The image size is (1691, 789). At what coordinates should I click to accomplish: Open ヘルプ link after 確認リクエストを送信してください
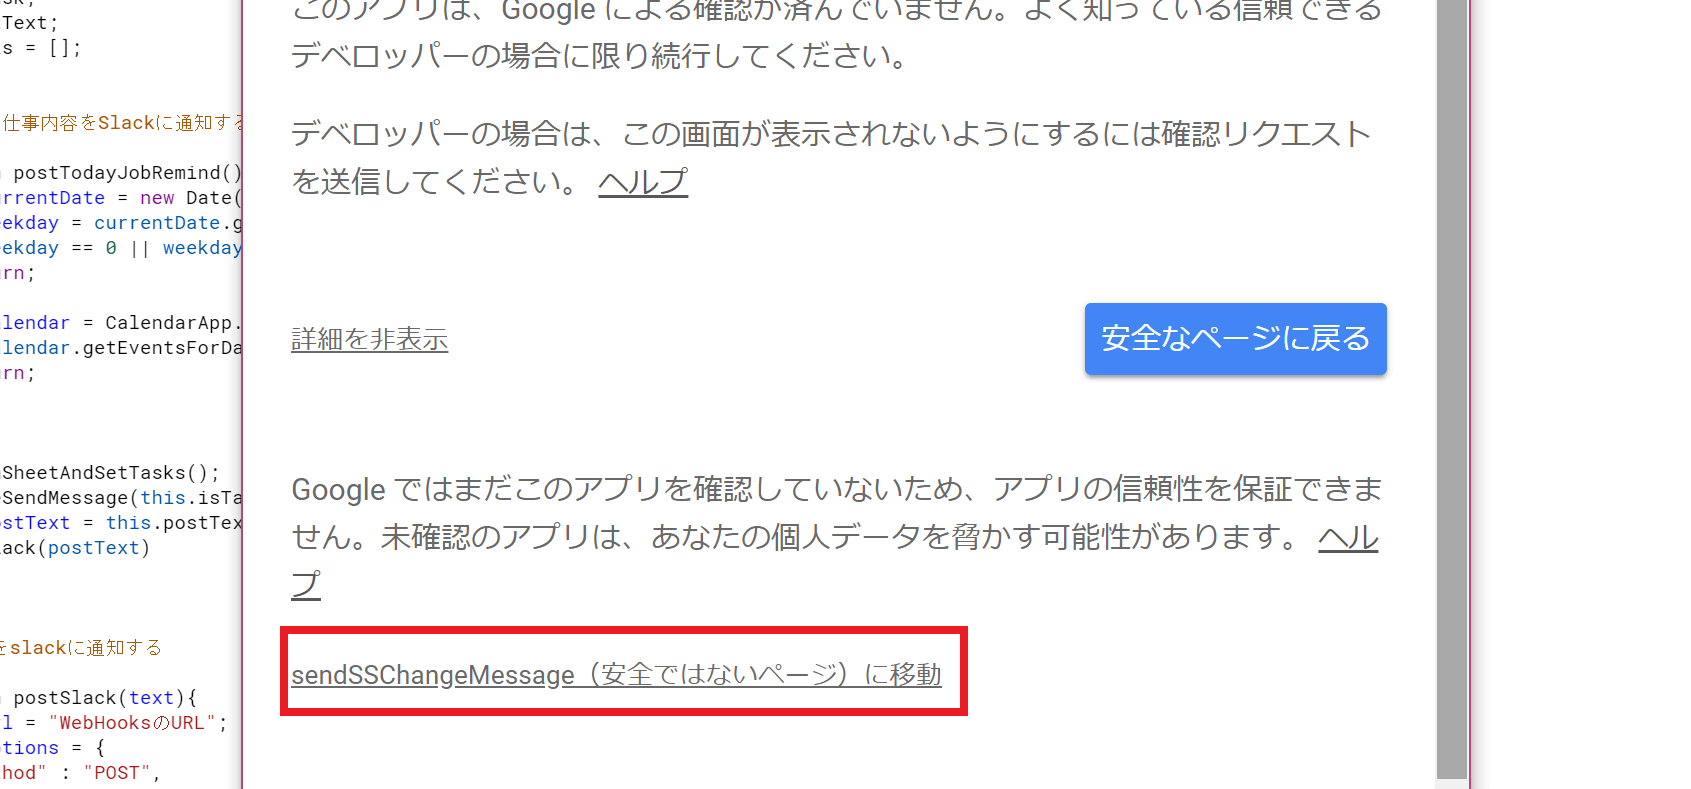tap(643, 182)
